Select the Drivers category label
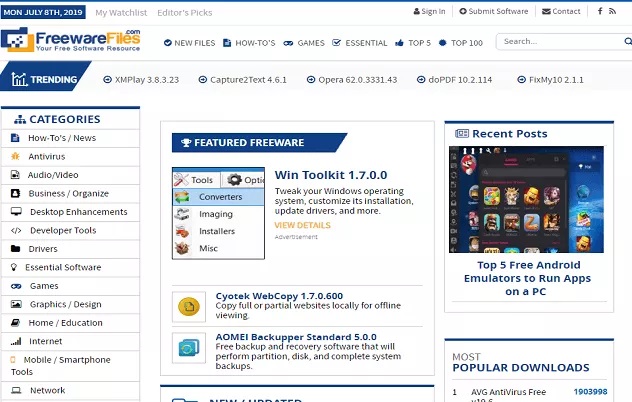The width and height of the screenshot is (632, 402). [43, 249]
